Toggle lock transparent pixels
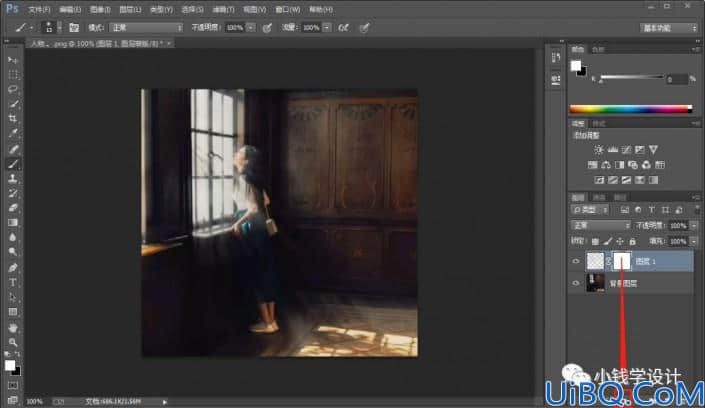The width and height of the screenshot is (705, 408). click(x=595, y=242)
